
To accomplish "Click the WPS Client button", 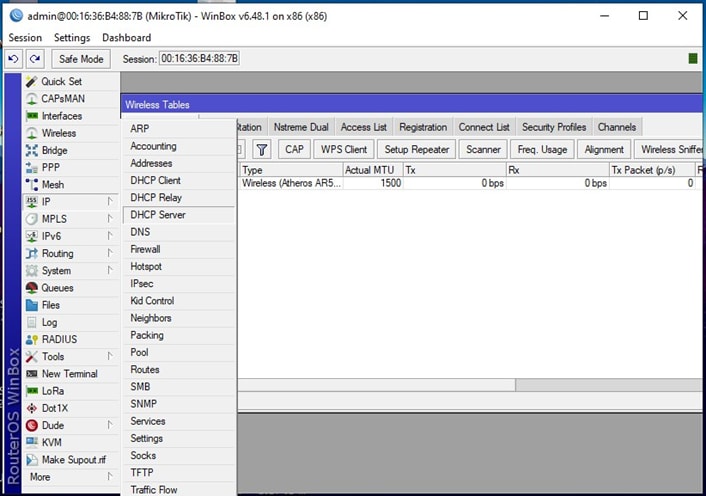I will click(344, 149).
